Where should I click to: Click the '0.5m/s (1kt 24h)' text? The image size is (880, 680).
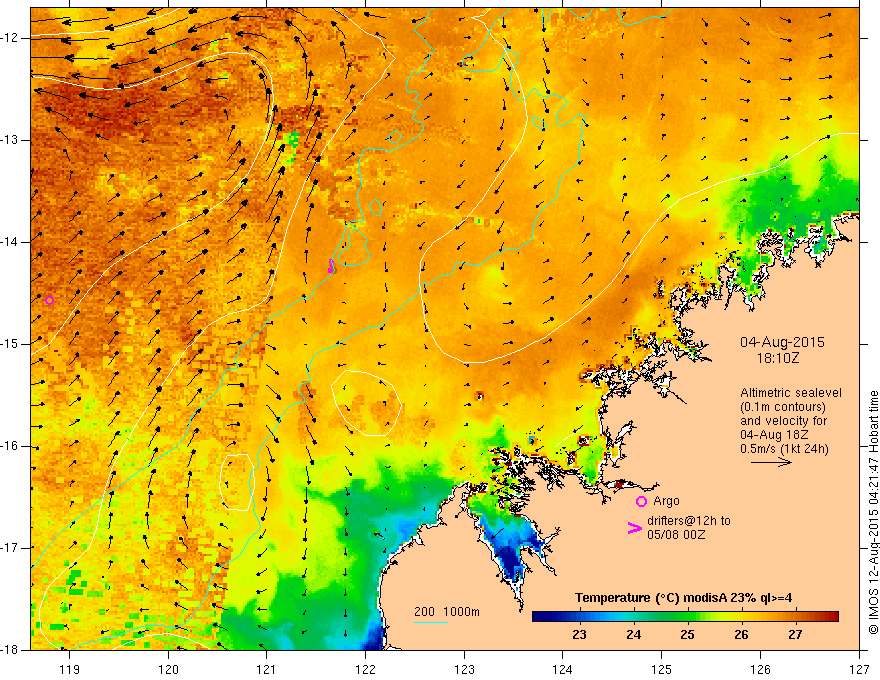coord(784,449)
